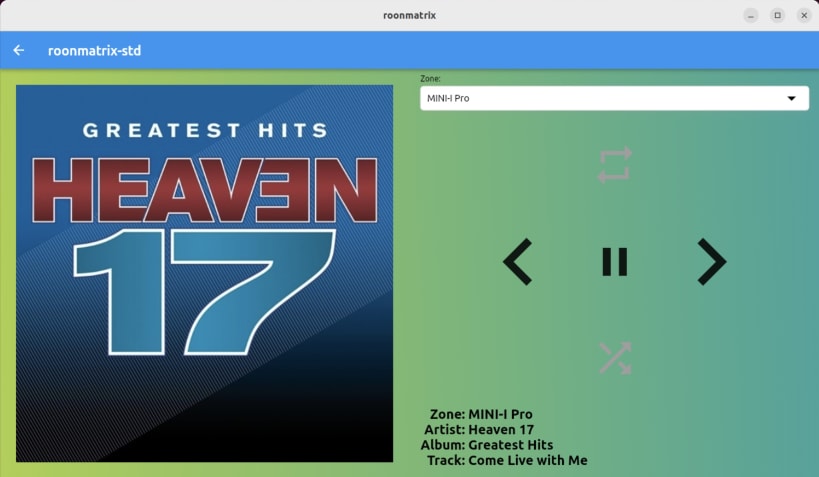Screen dimensions: 819x477
Task: Skip to the next track
Action: point(712,262)
